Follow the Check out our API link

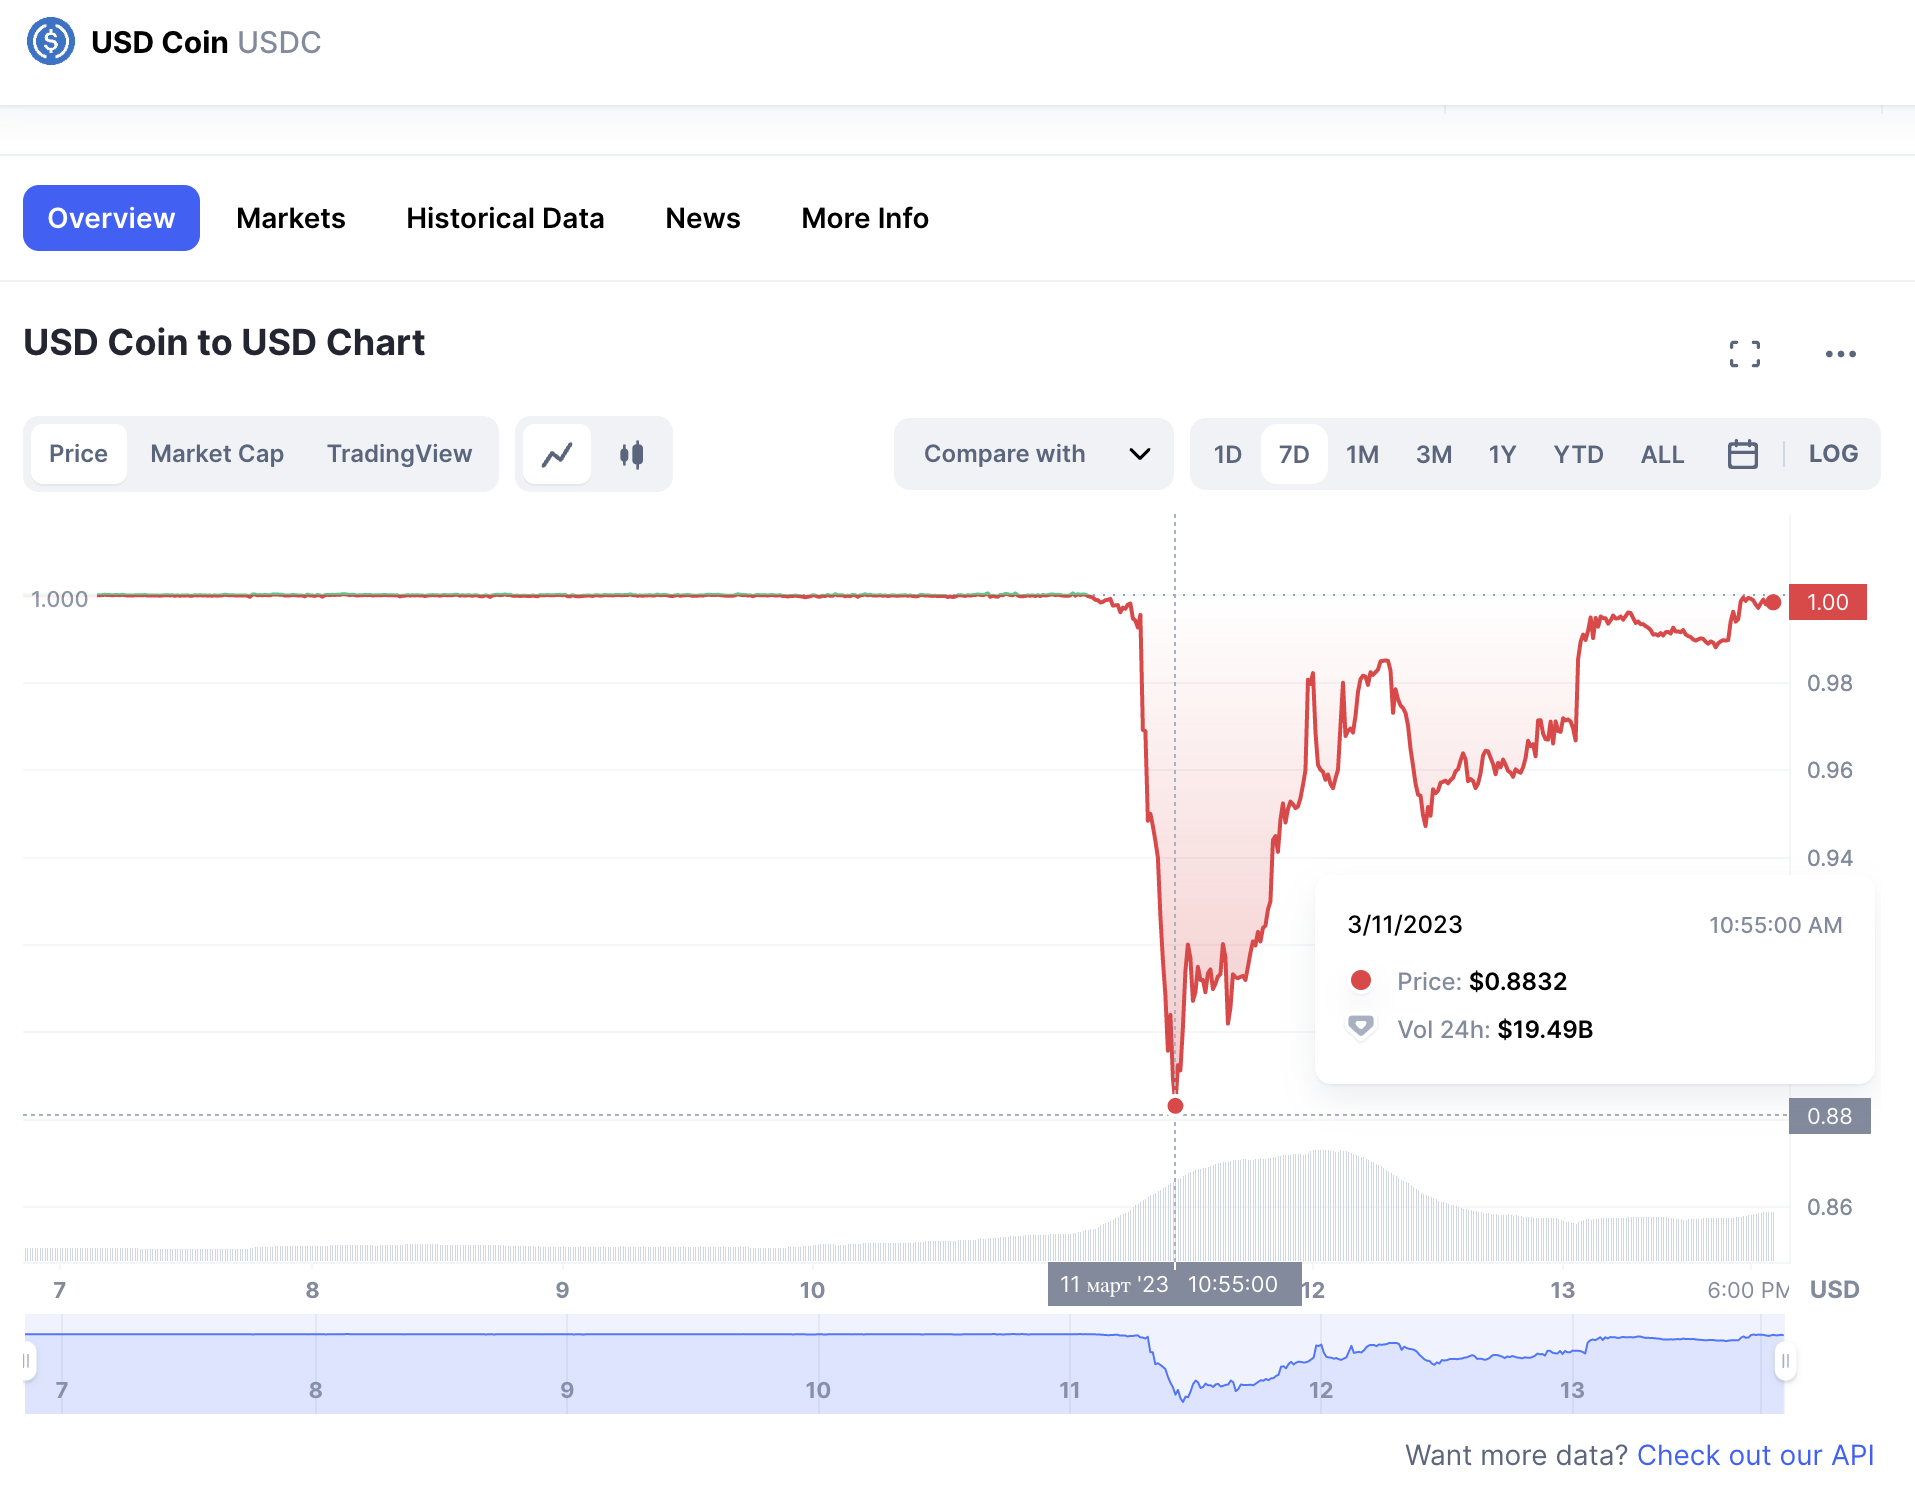pos(1756,1455)
